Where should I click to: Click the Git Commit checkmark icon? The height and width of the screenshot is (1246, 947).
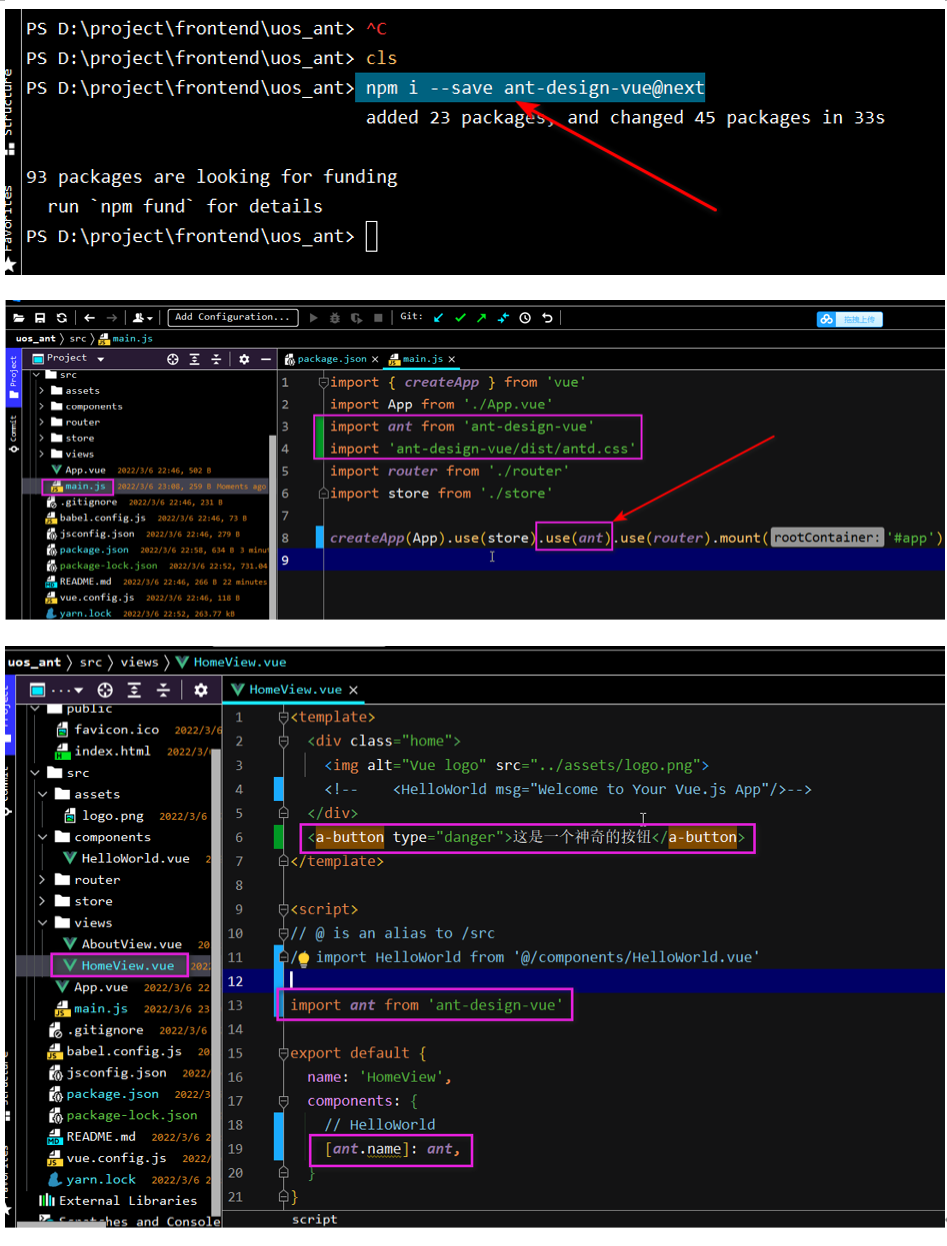coord(460,317)
